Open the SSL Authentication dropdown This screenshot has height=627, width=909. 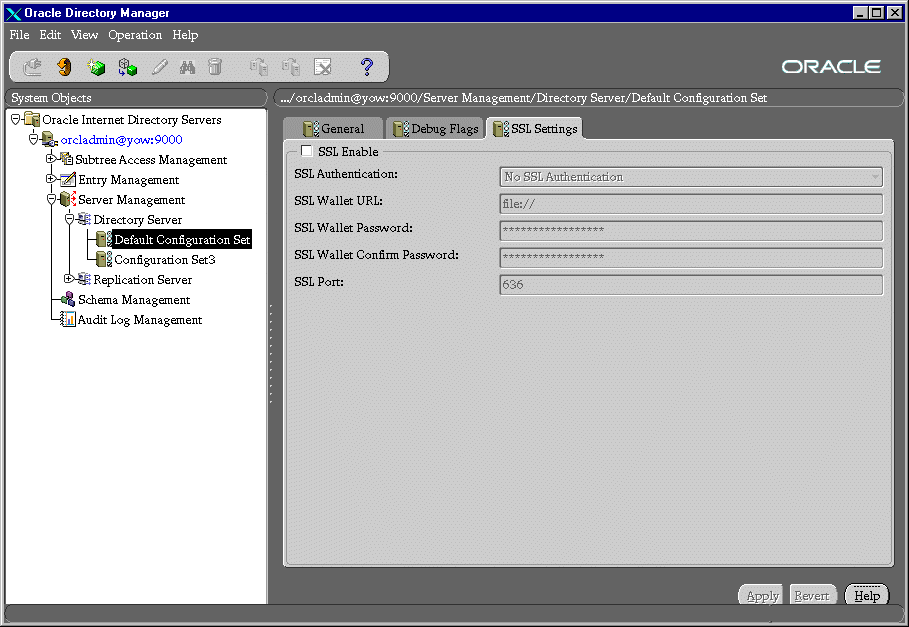pos(875,177)
